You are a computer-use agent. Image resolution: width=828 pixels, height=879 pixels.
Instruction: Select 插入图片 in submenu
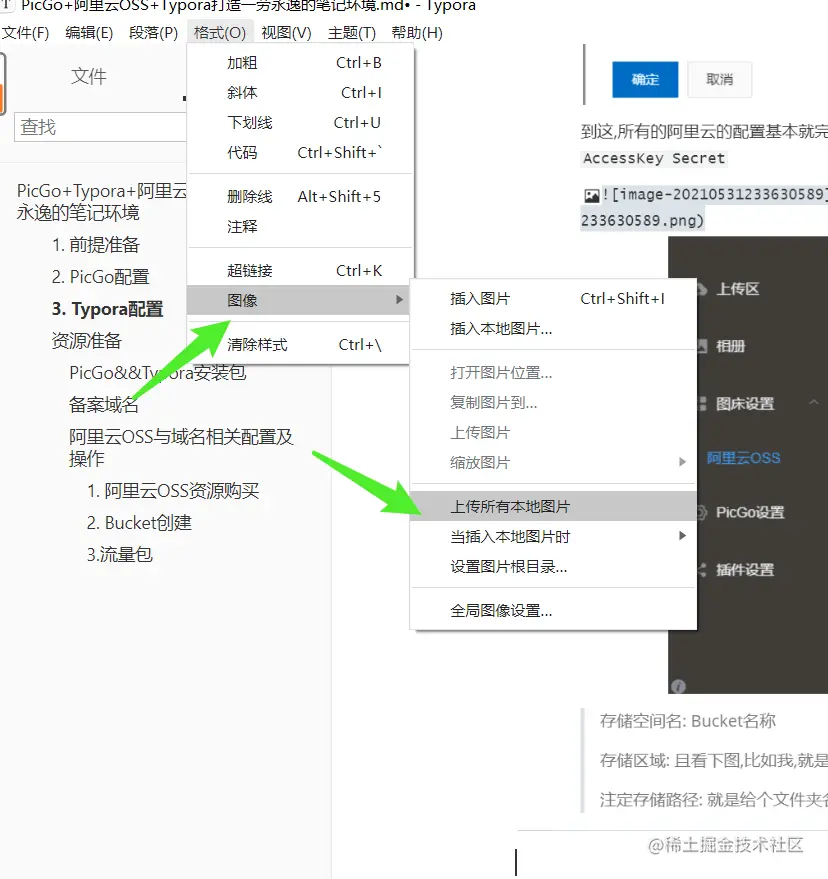[x=553, y=298]
